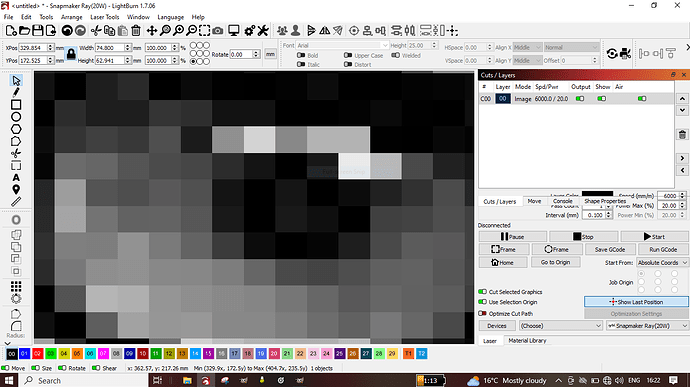Screen dimensions: 690x387
Task: Click the Camera capture icon
Action: pos(217,31)
